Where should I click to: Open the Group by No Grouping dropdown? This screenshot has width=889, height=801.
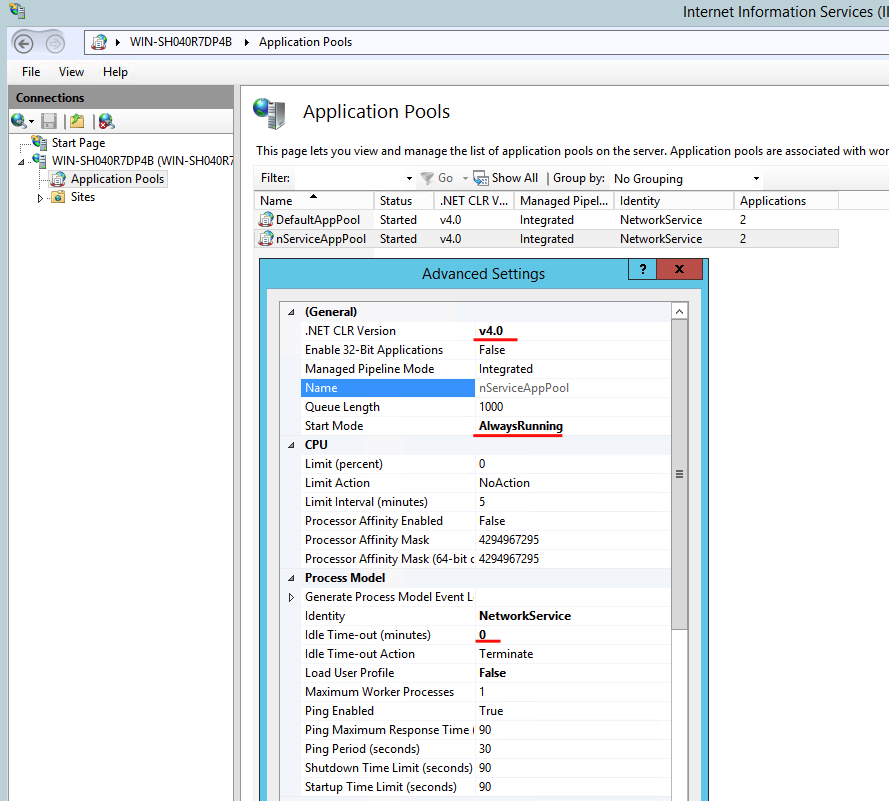[686, 179]
